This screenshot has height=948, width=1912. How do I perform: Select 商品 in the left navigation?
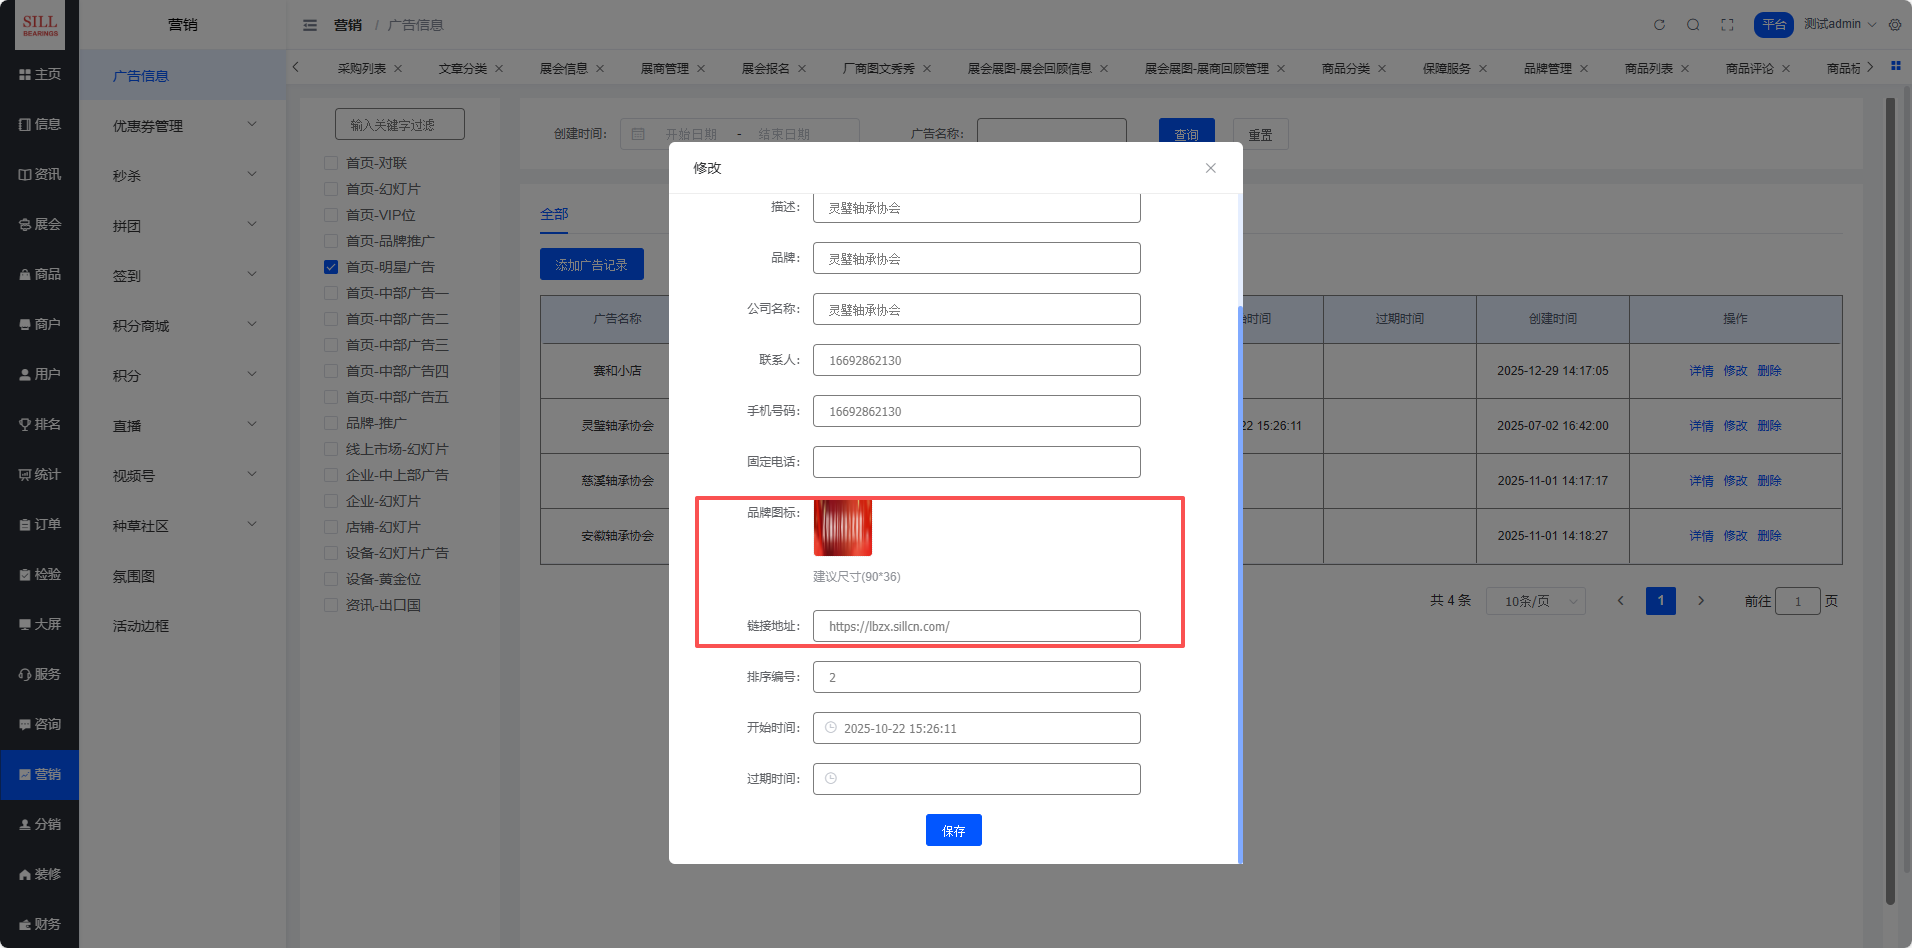point(40,274)
